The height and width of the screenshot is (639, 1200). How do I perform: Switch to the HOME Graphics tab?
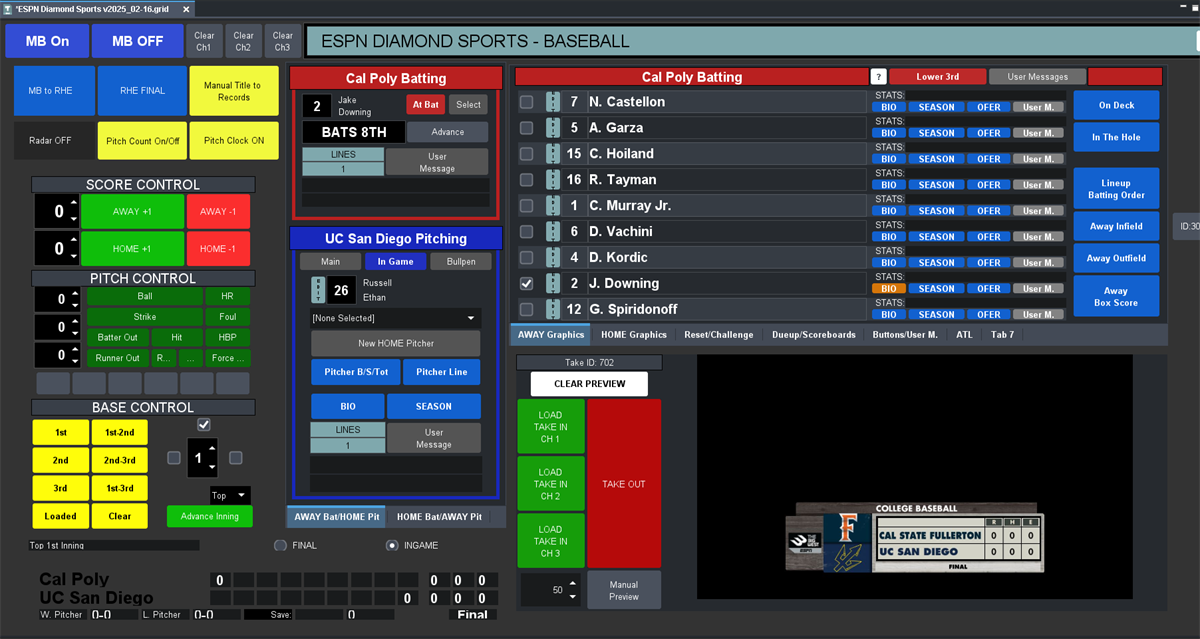(x=634, y=334)
